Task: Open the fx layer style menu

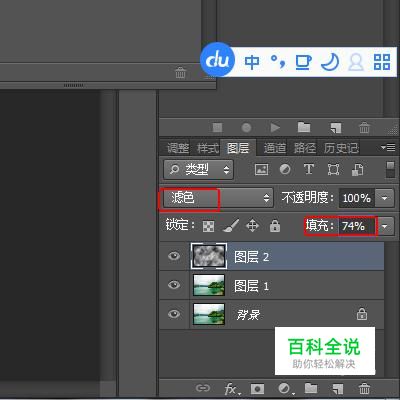Action: pos(232,389)
